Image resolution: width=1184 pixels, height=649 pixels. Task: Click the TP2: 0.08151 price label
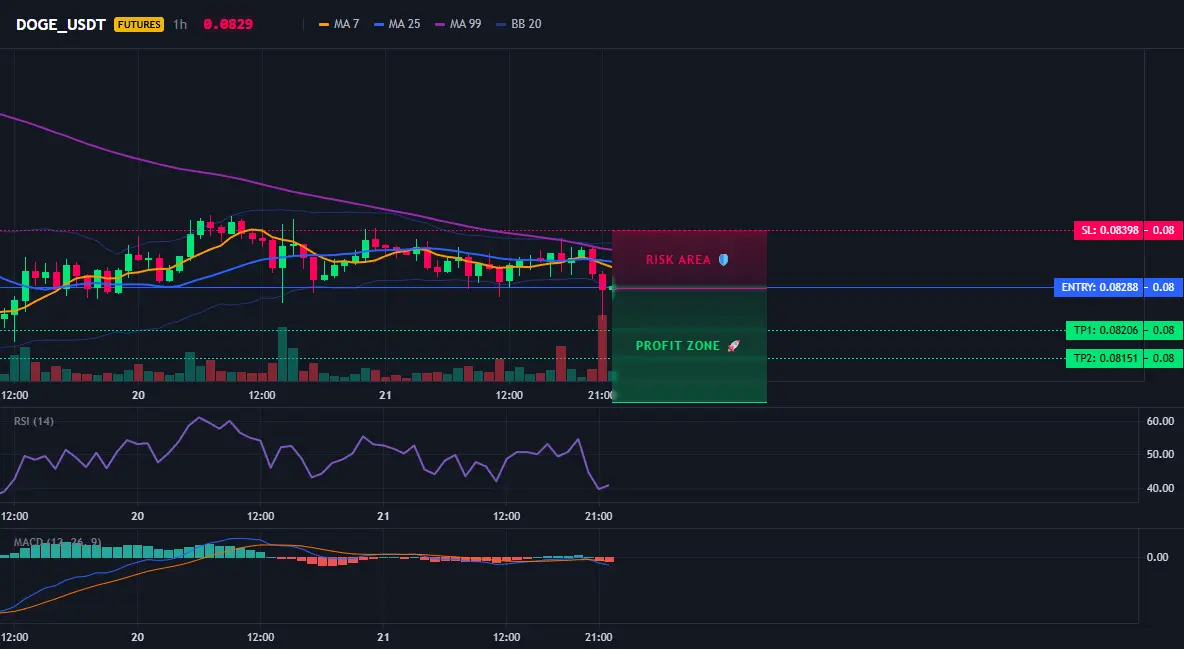[1105, 358]
